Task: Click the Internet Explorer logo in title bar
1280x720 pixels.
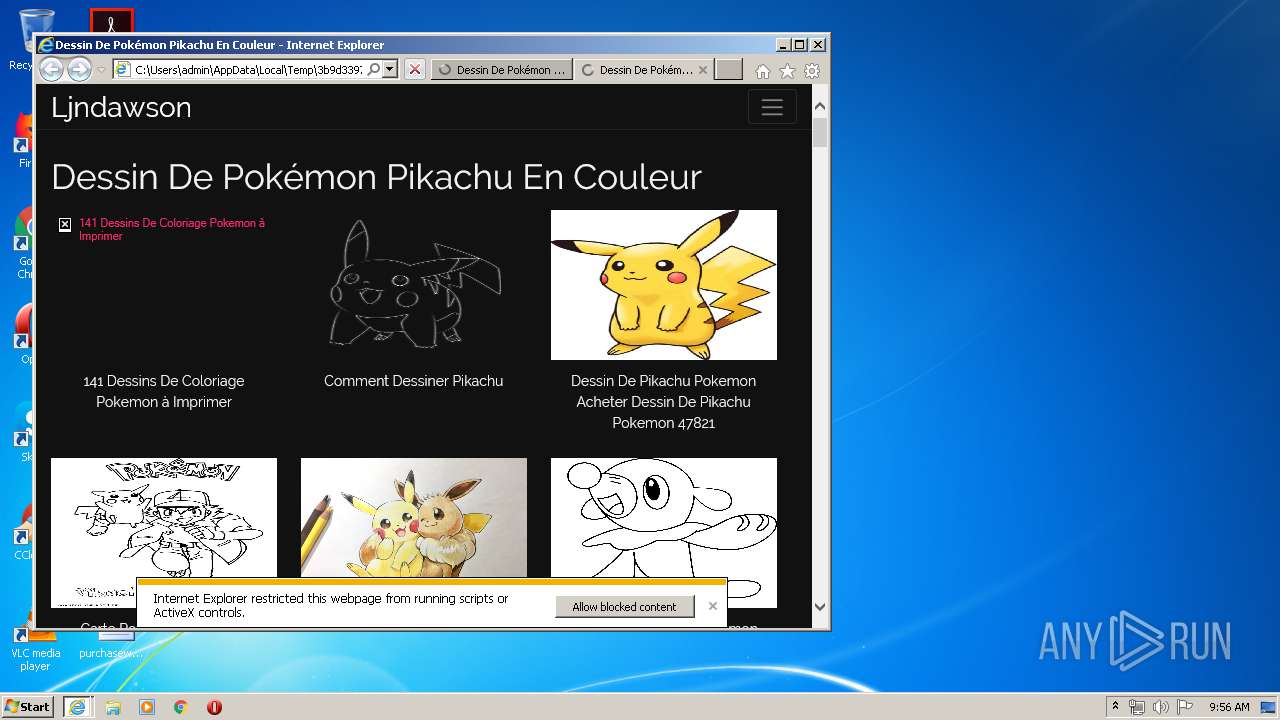Action: 45,45
